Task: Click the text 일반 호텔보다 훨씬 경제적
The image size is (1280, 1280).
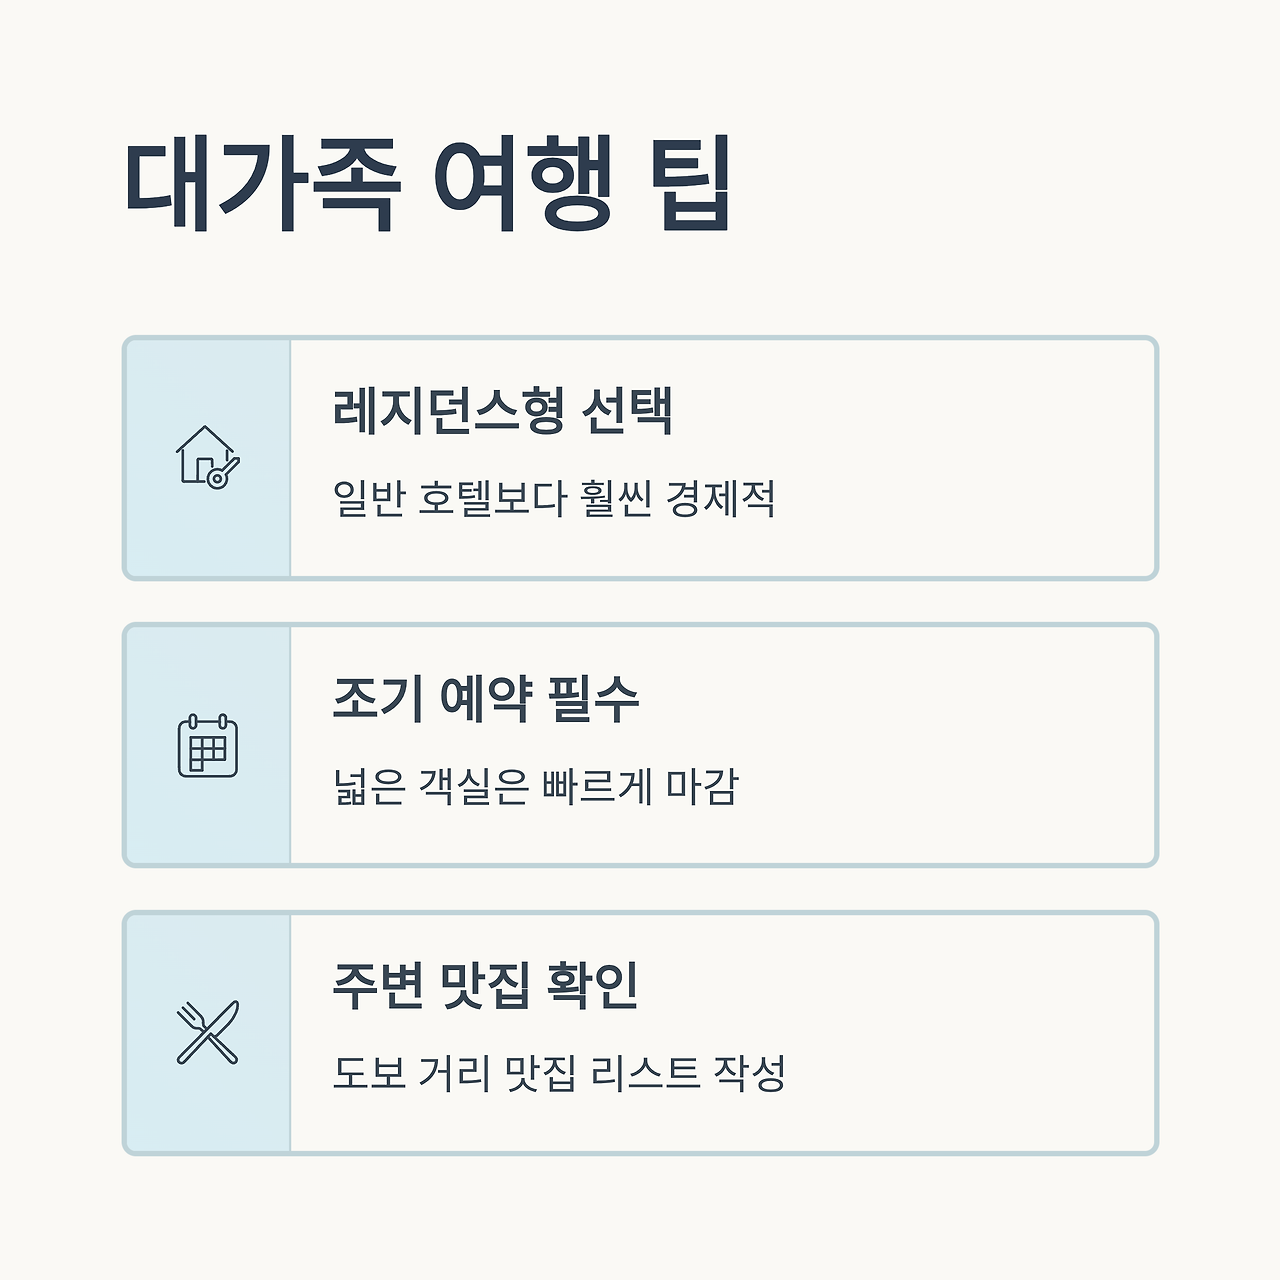Action: 554,498
